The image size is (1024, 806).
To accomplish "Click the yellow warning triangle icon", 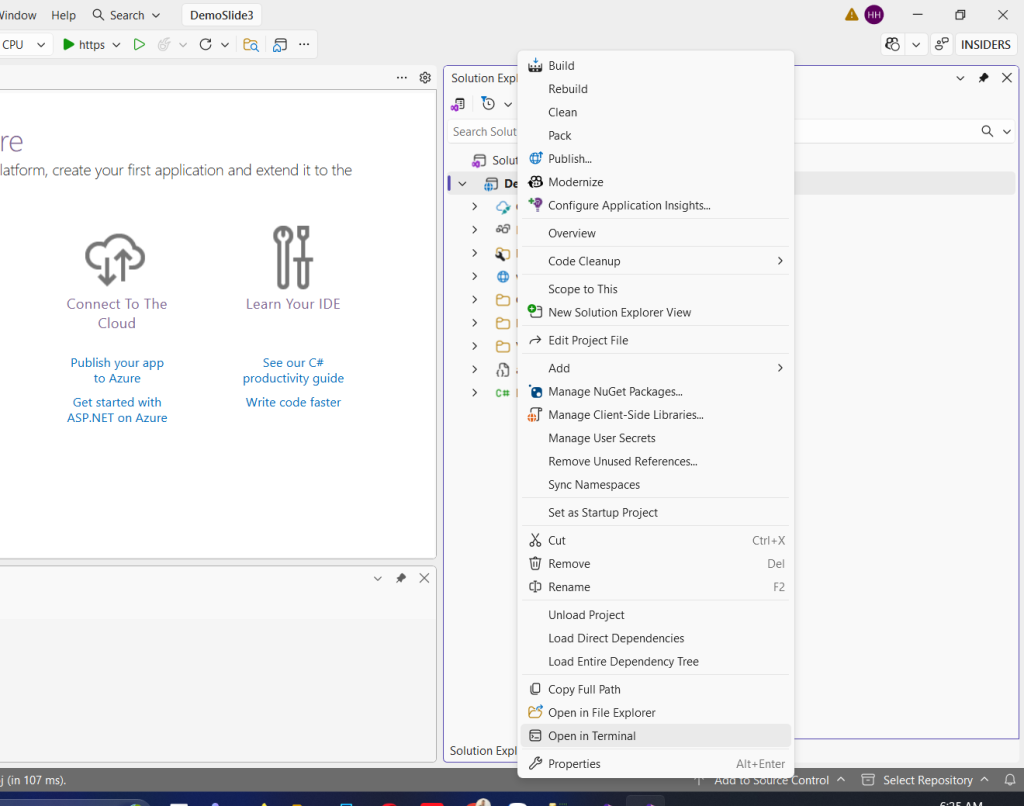I will pos(851,15).
